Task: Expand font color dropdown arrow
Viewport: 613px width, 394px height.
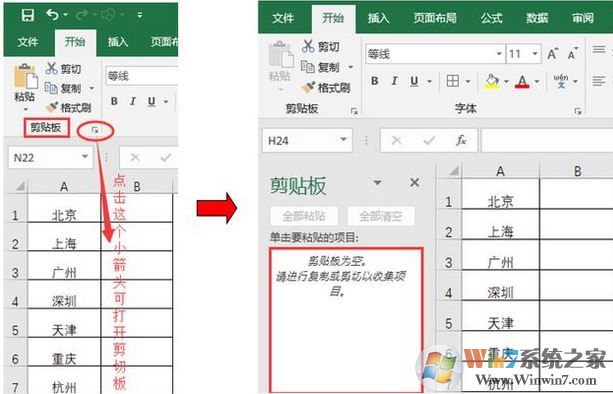Action: pyautogui.click(x=537, y=81)
